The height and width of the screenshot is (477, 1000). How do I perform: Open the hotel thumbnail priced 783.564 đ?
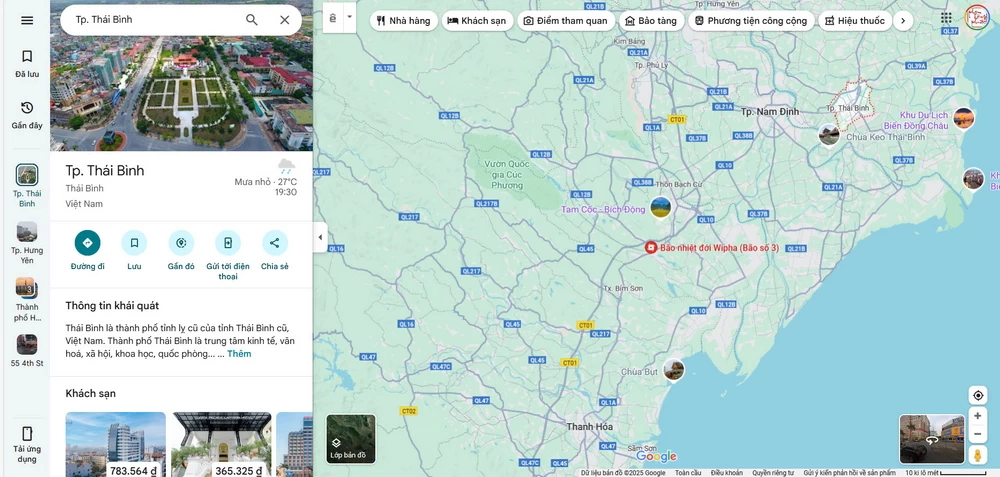coord(115,444)
